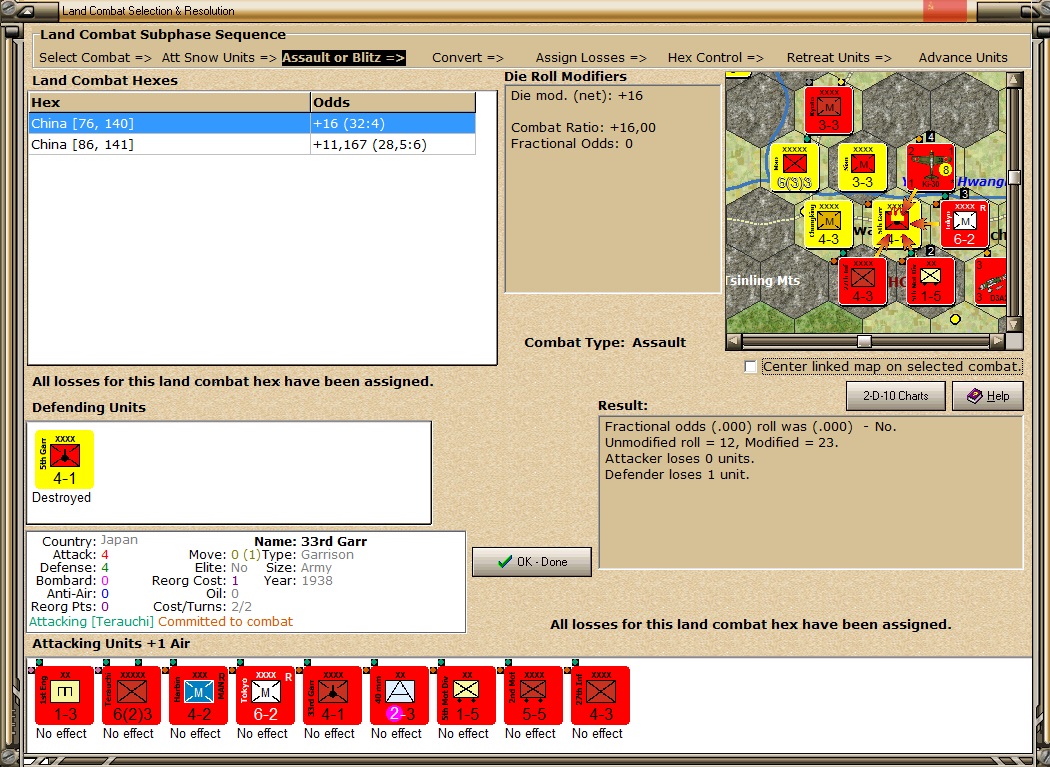Click Select Combat subphase step
Screen dimensions: 1050x767
pos(95,58)
